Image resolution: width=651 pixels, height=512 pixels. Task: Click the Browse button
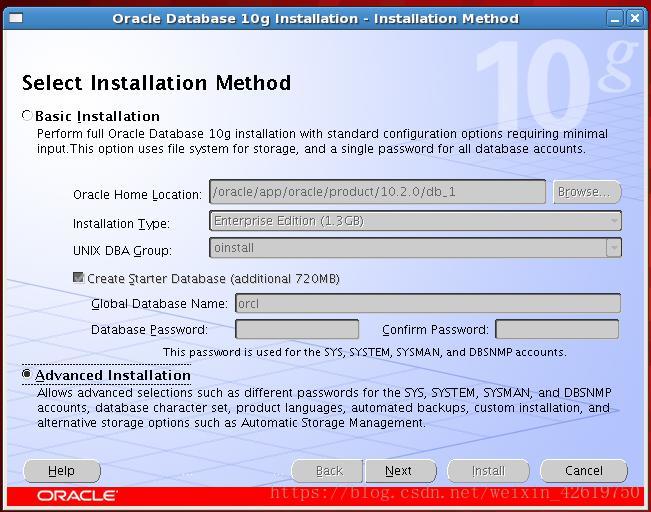[587, 192]
